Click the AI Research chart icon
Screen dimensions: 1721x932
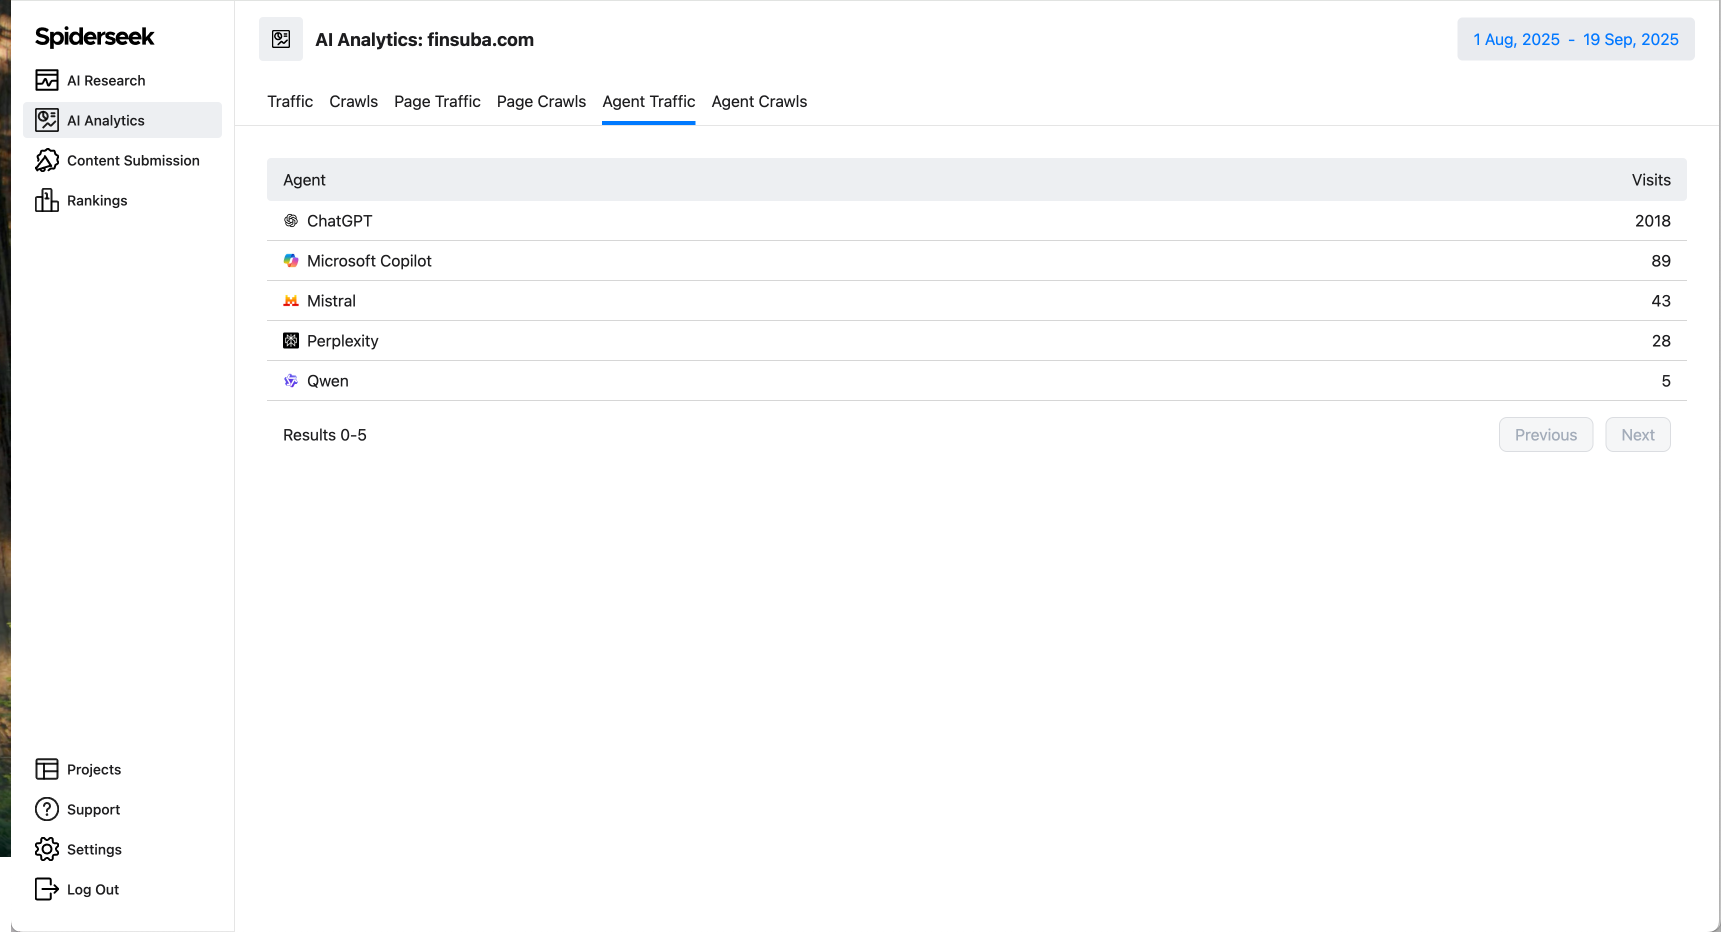[47, 80]
